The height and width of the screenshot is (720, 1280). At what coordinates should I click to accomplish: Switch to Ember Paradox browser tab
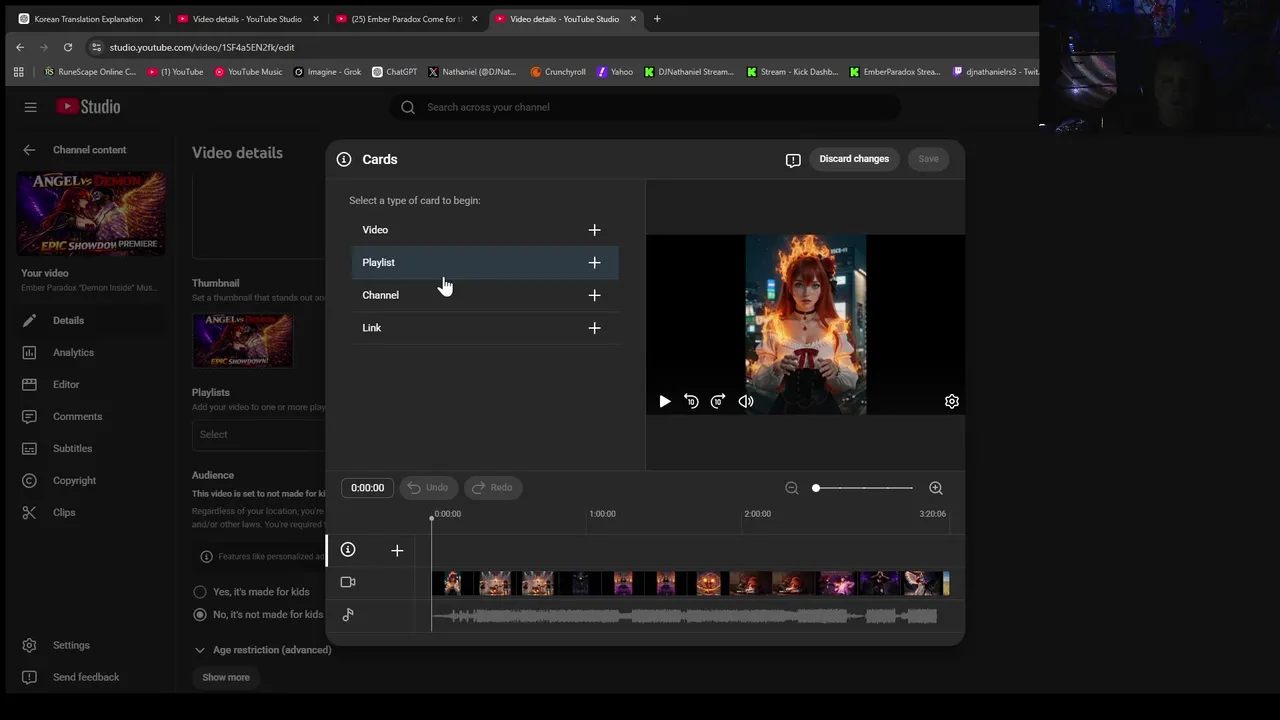tap(405, 19)
